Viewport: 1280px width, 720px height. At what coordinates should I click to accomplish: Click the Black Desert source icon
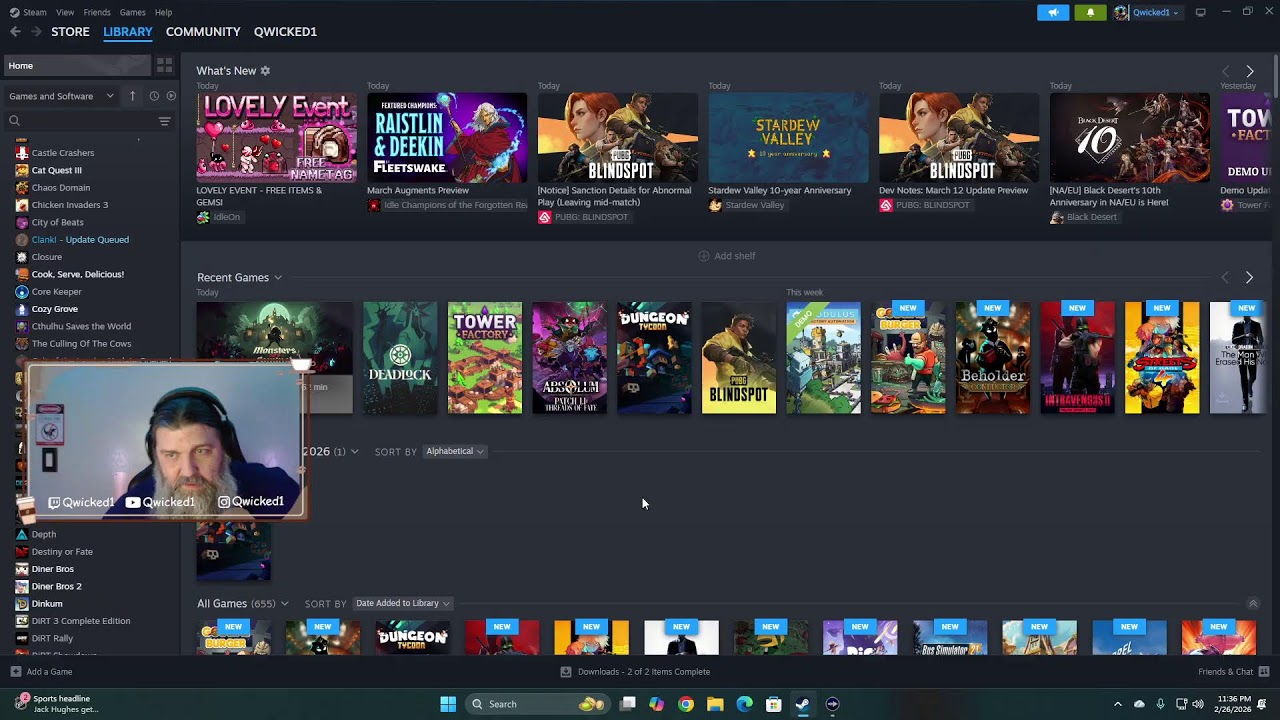(x=1057, y=217)
